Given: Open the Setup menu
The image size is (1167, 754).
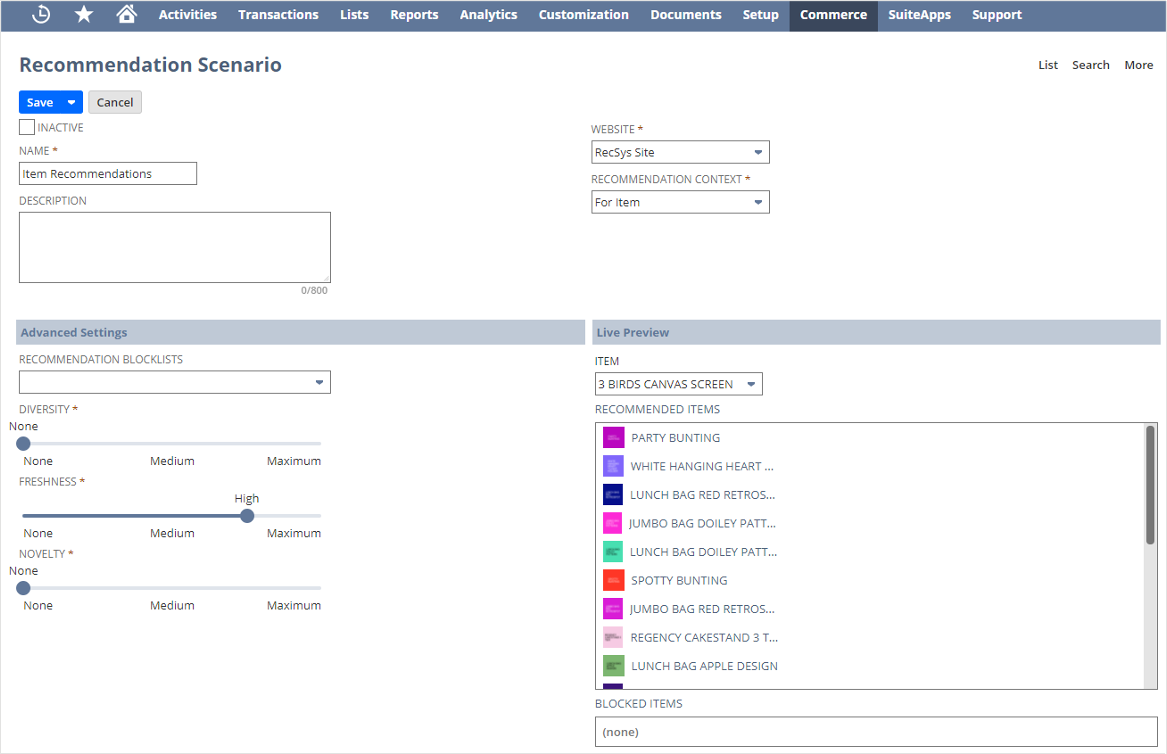Looking at the screenshot, I should click(761, 15).
